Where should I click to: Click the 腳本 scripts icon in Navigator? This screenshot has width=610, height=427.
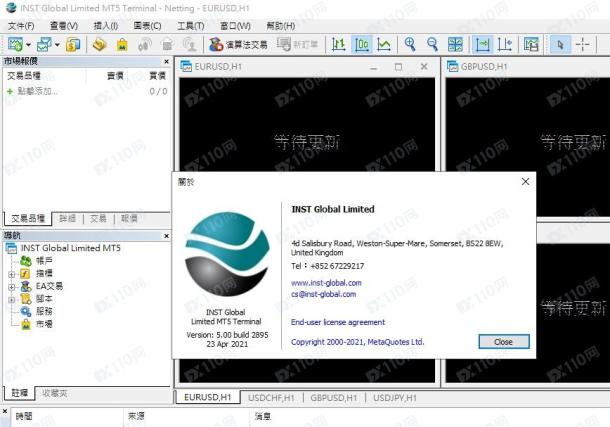click(x=26, y=299)
